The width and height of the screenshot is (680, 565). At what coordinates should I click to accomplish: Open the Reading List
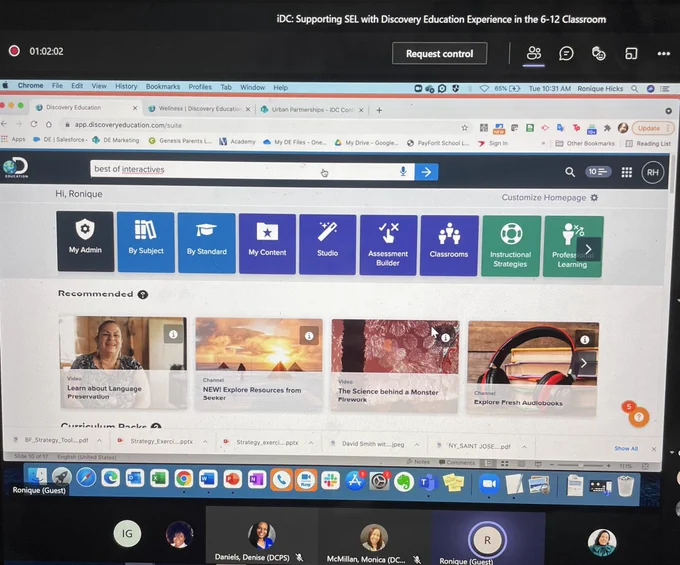(x=648, y=144)
